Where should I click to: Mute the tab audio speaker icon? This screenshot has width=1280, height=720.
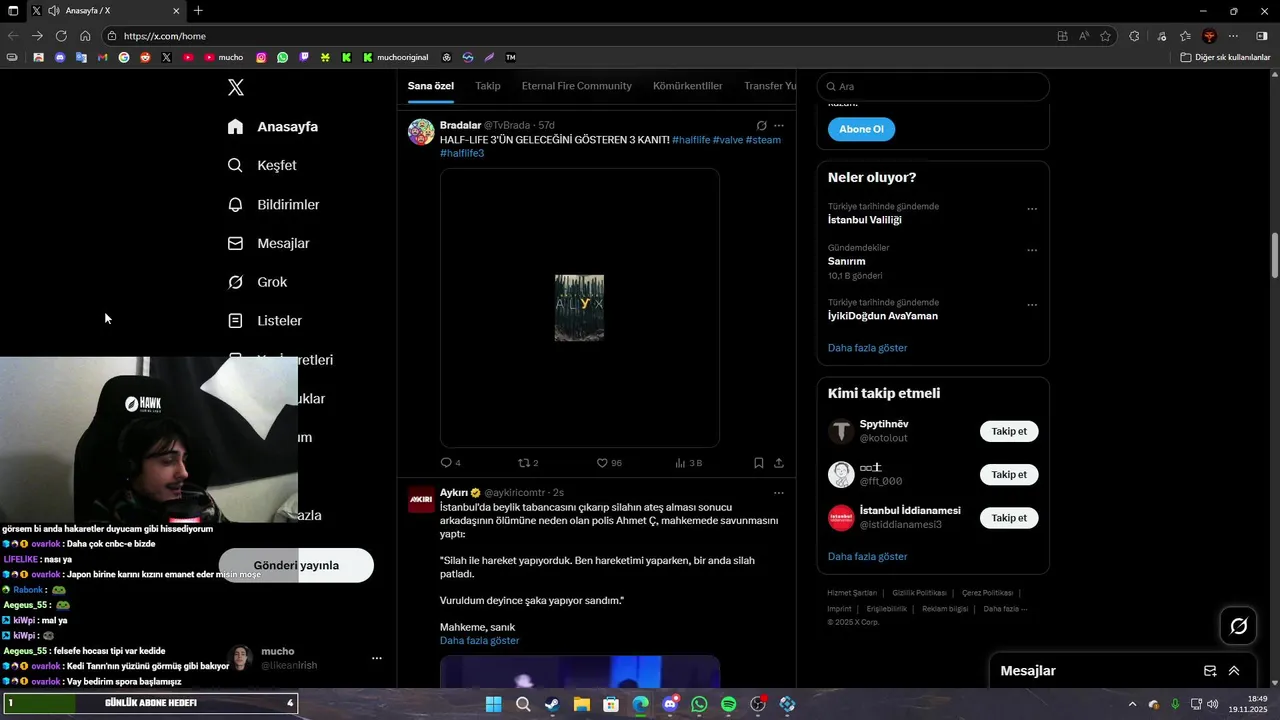tap(53, 11)
